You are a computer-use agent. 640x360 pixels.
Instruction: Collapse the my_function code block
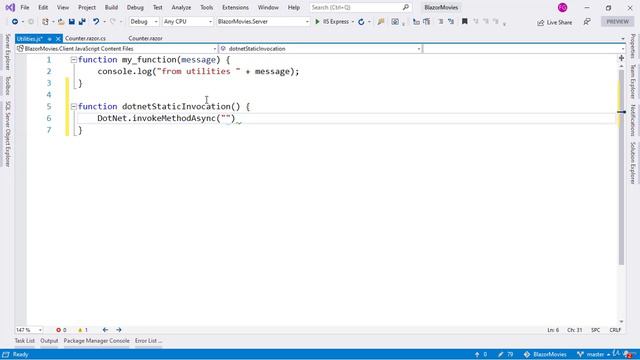(74, 60)
